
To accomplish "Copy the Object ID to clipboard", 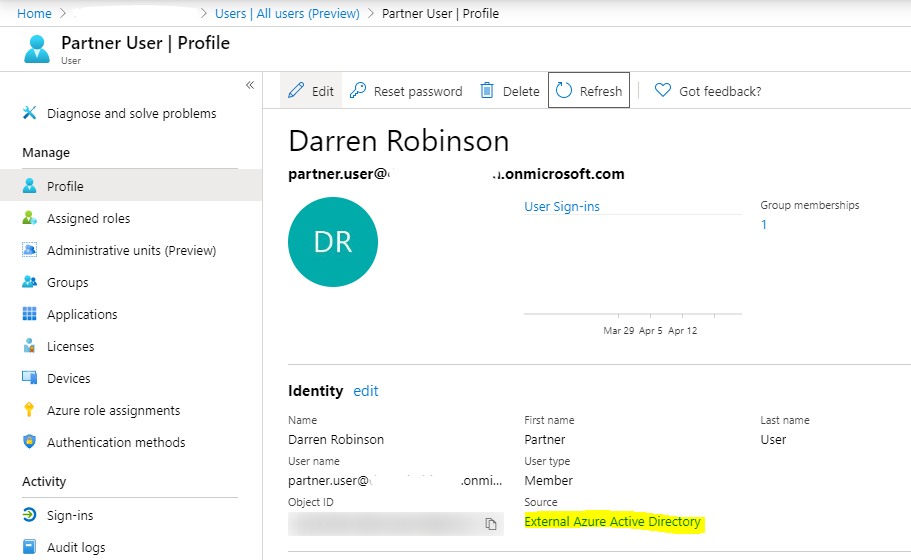I will 490,524.
